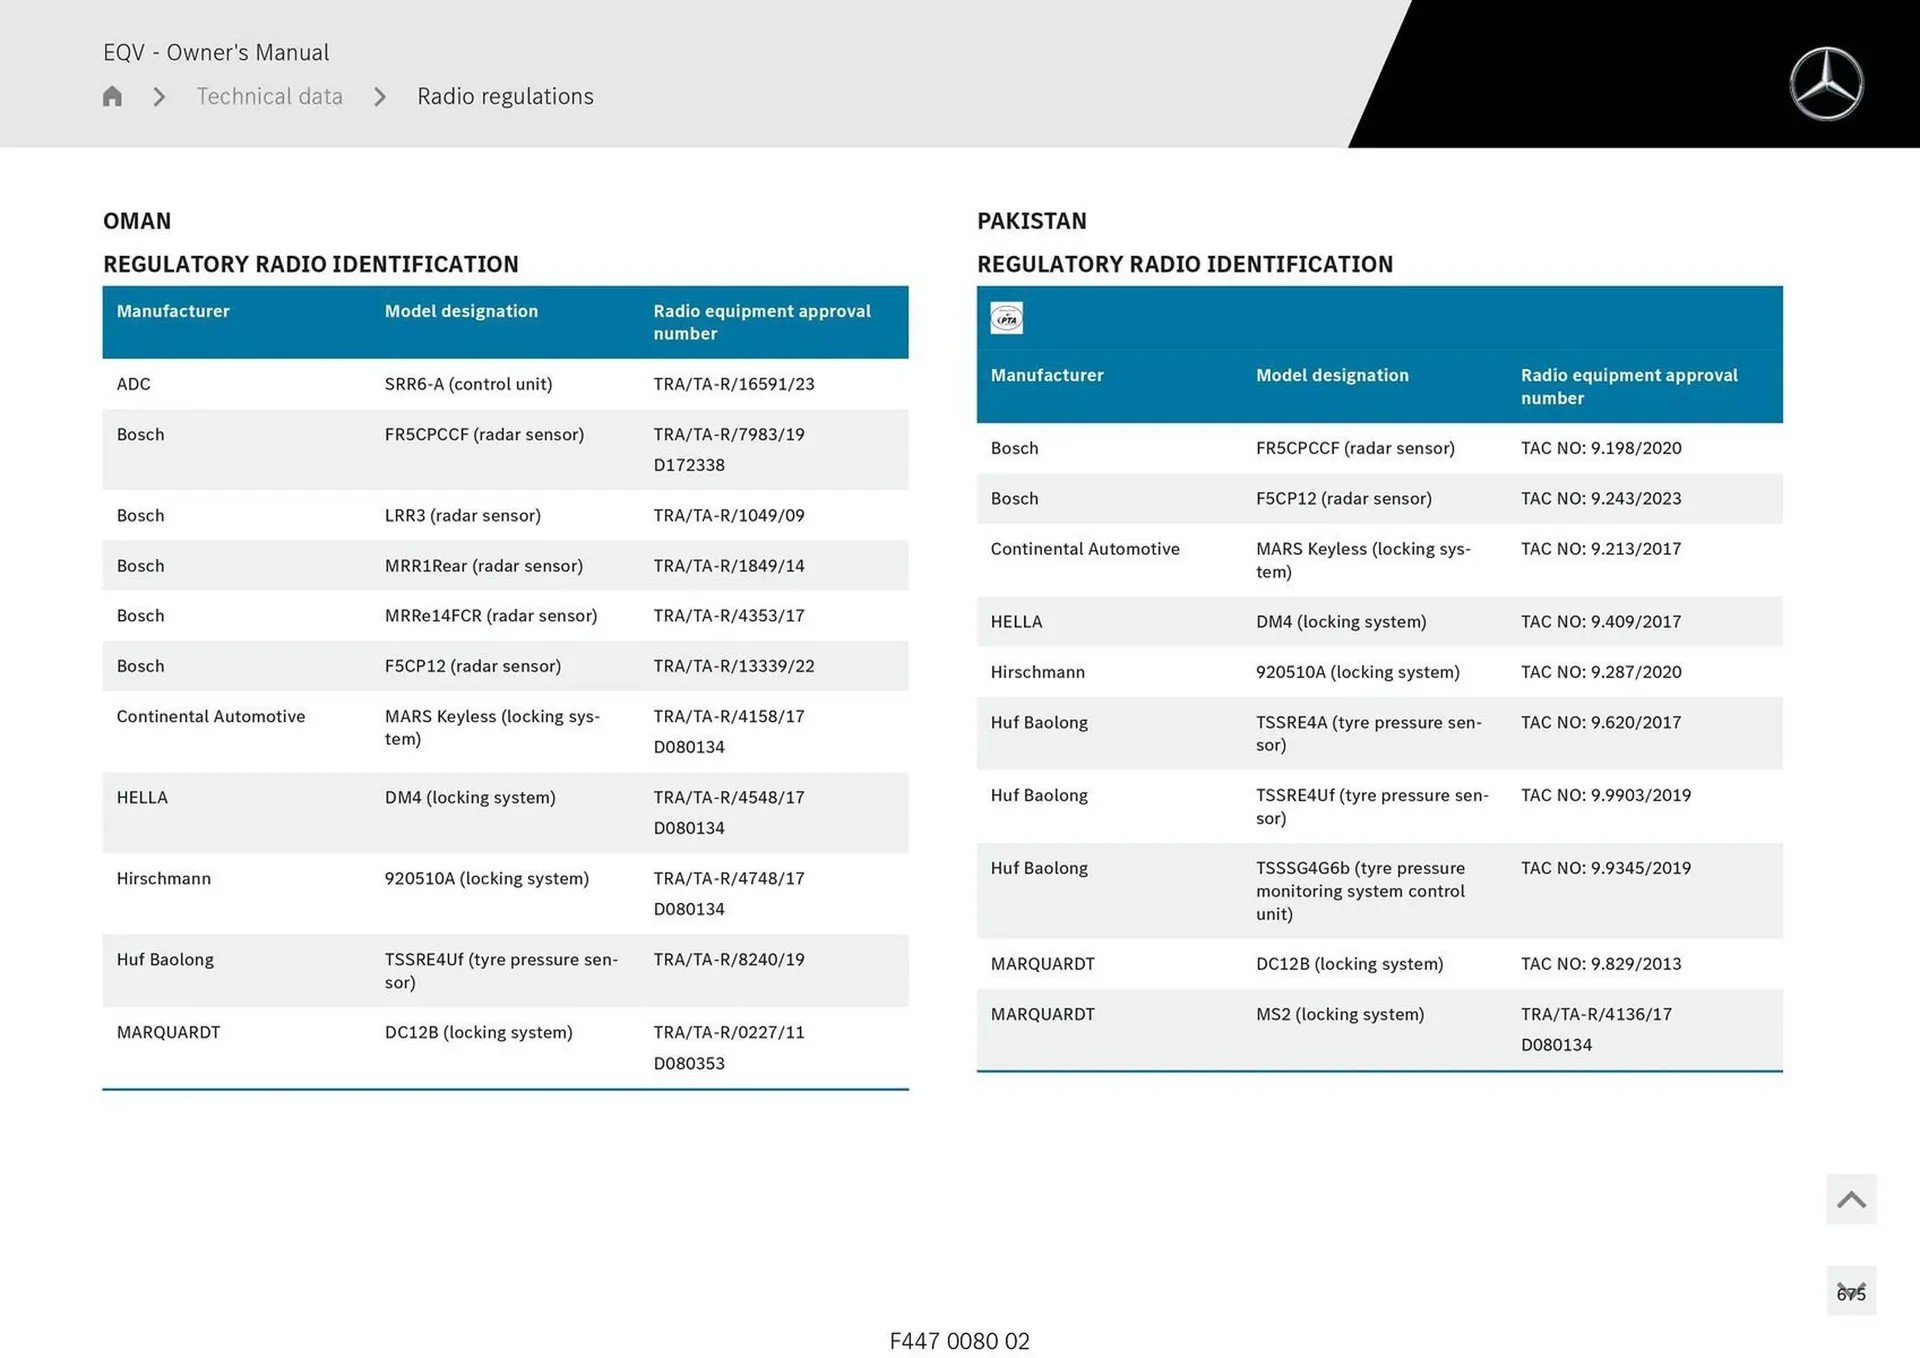Image resolution: width=1920 pixels, height=1358 pixels.
Task: Click the Radio regulations breadcrumb item
Action: [505, 97]
